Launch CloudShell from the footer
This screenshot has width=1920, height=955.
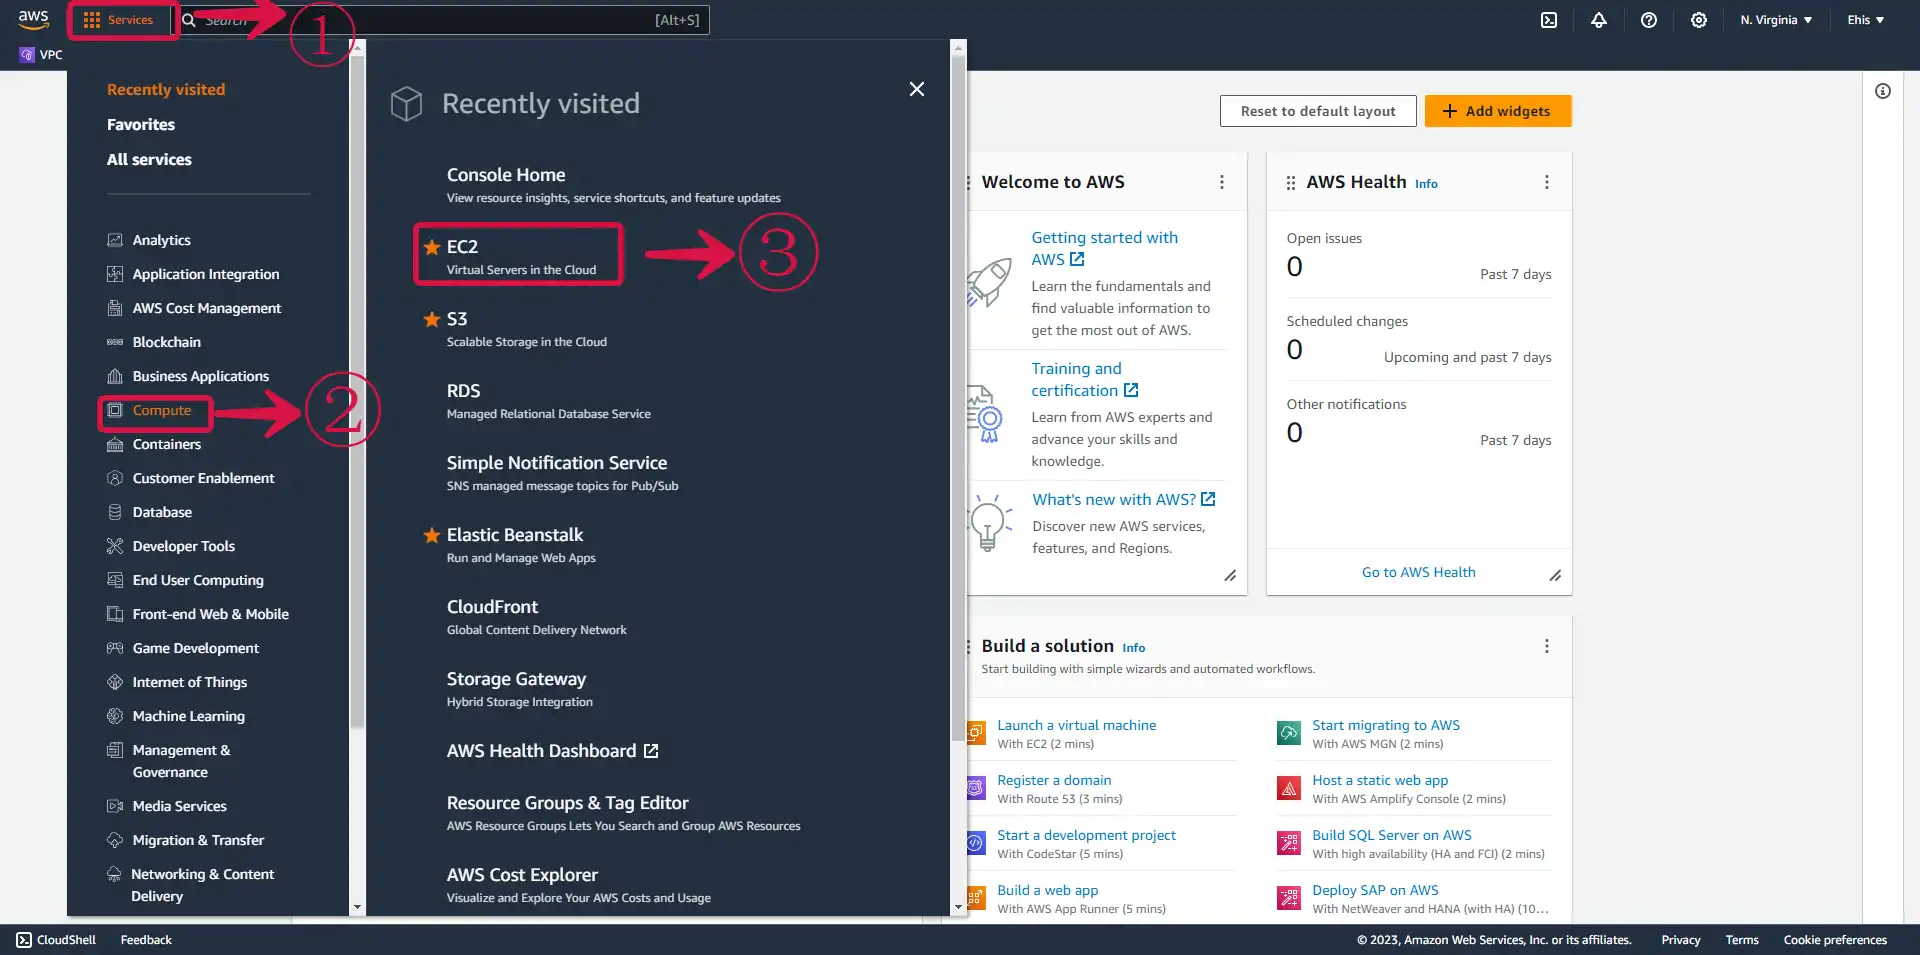point(57,940)
